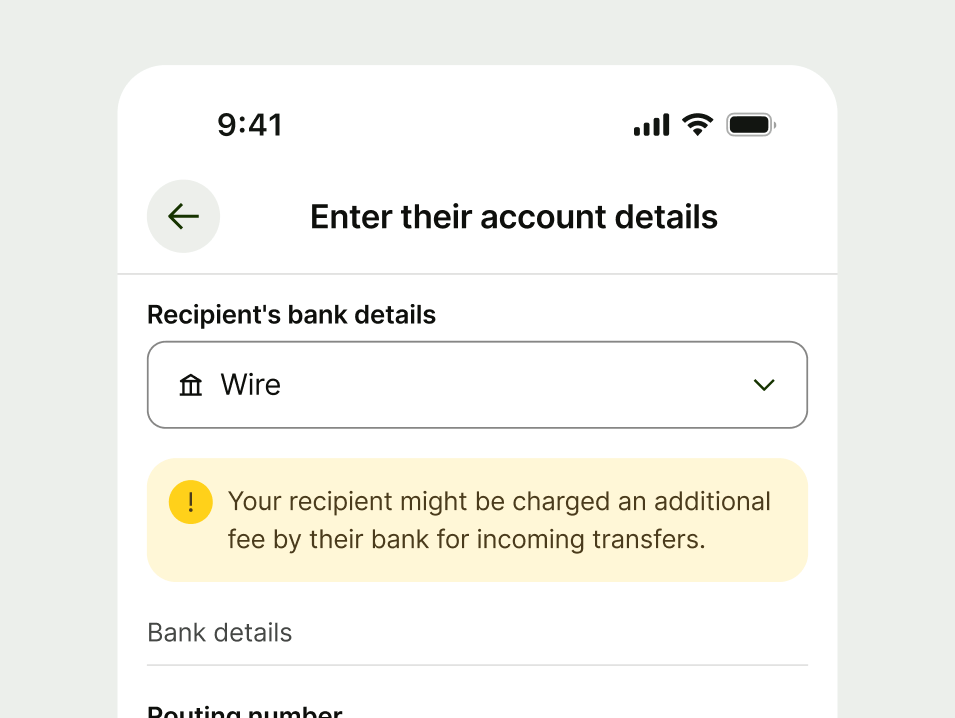Click the divider under Bank details

(x=477, y=663)
